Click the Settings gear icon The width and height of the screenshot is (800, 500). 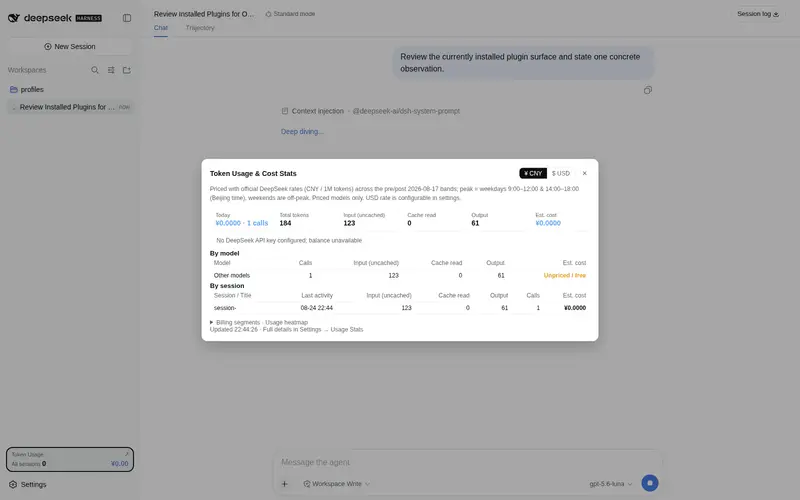click(13, 485)
